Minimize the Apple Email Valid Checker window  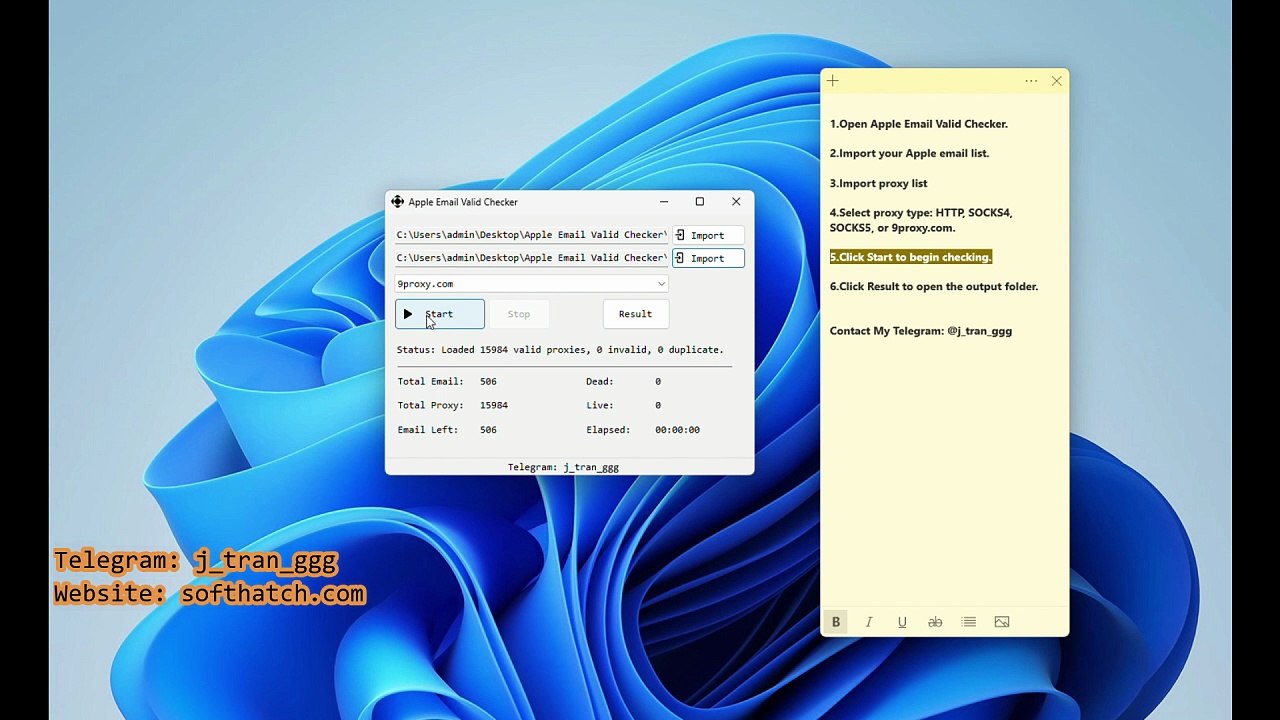663,202
